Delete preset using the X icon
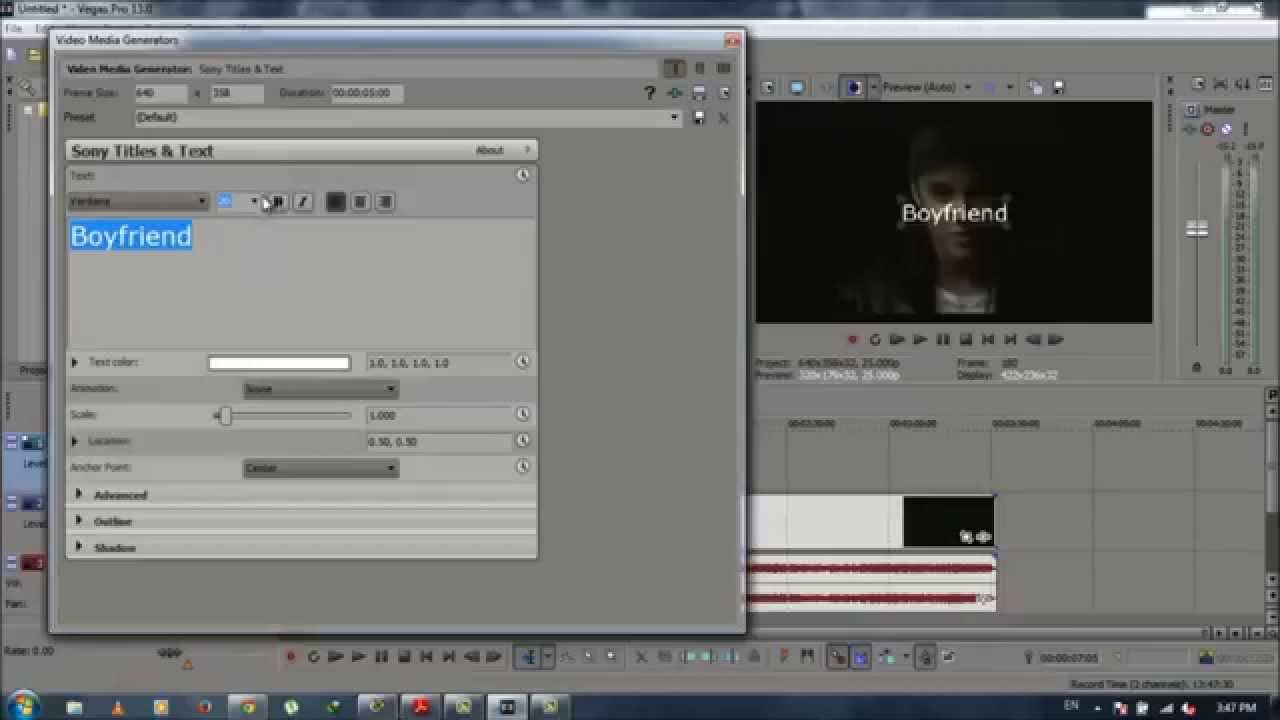This screenshot has height=720, width=1280. coord(724,117)
